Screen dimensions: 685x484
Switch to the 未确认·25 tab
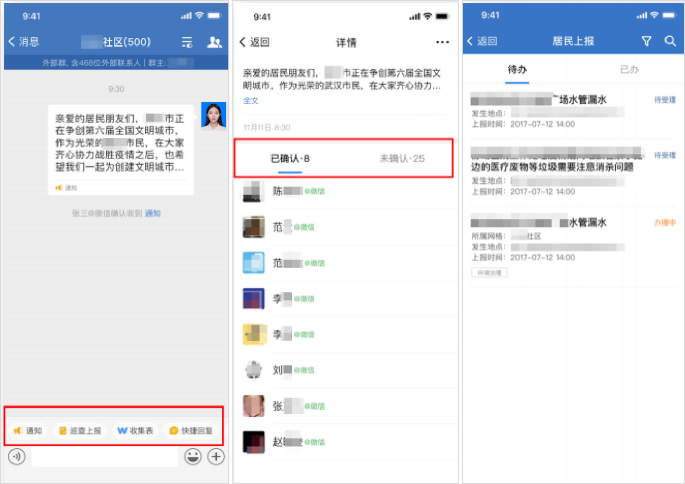402,159
